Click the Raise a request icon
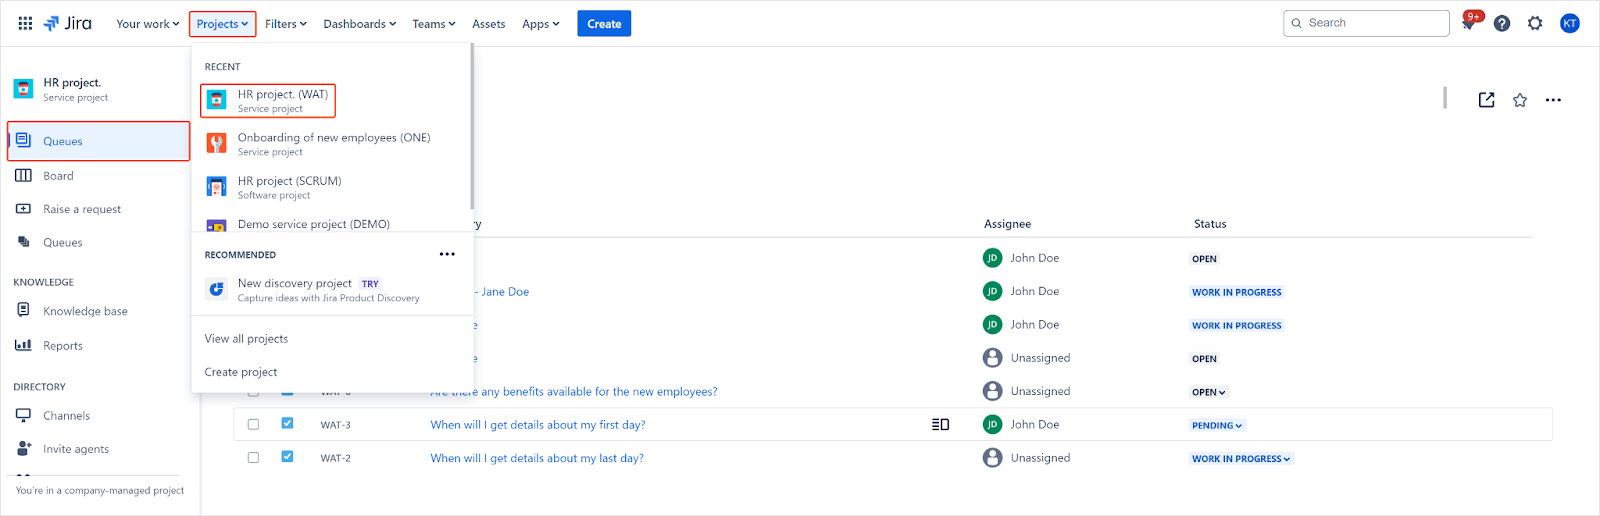1600x516 pixels. (x=23, y=209)
